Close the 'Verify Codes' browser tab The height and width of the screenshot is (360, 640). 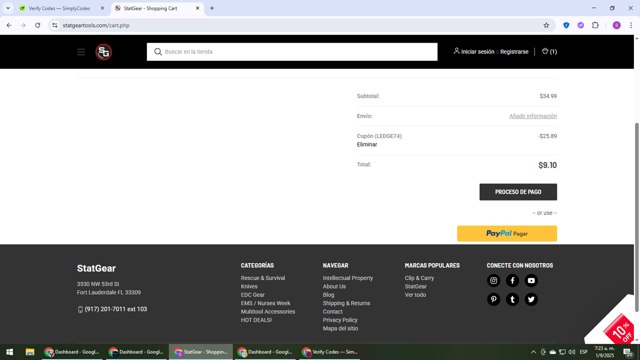[x=102, y=8]
